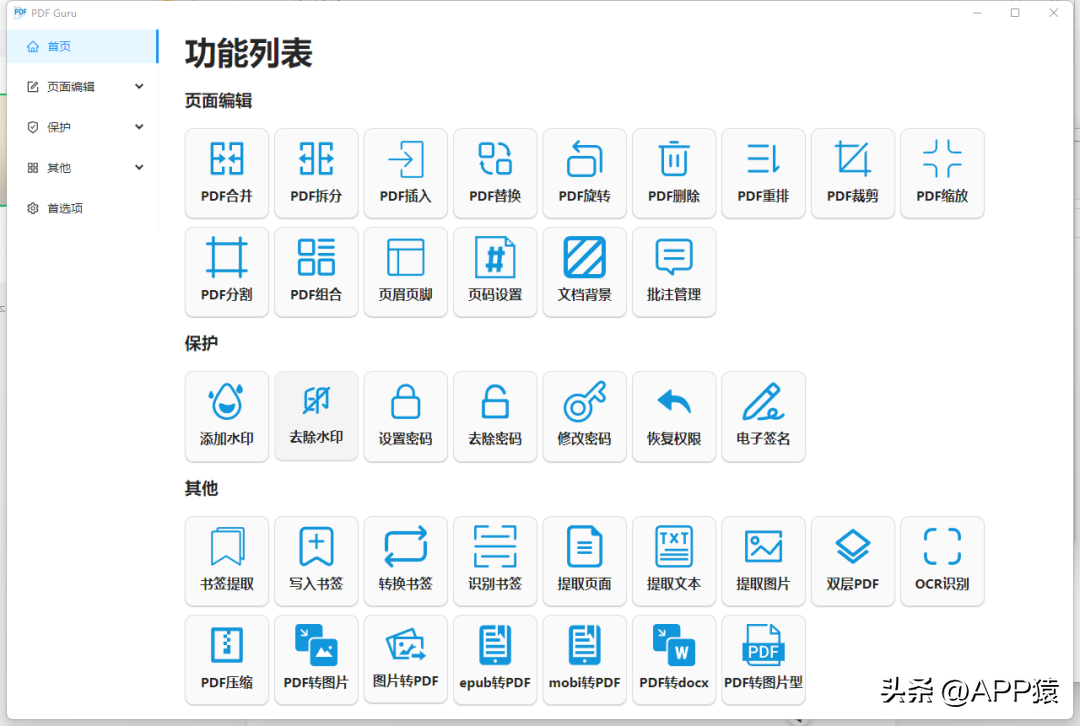Open the 提取图片 extract images tool
1080x726 pixels.
tap(763, 561)
